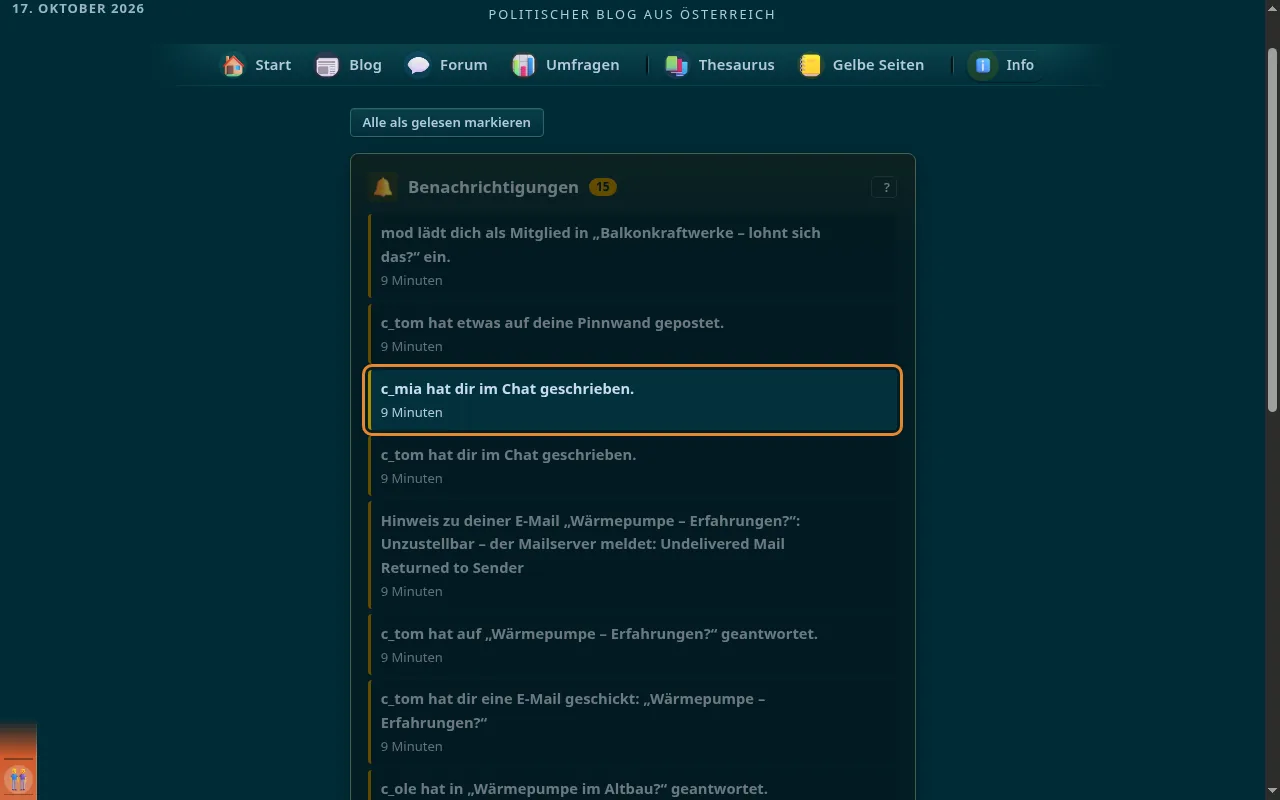Click the 'Benachrichtigungen' panel heading
The image size is (1280, 800).
[493, 187]
